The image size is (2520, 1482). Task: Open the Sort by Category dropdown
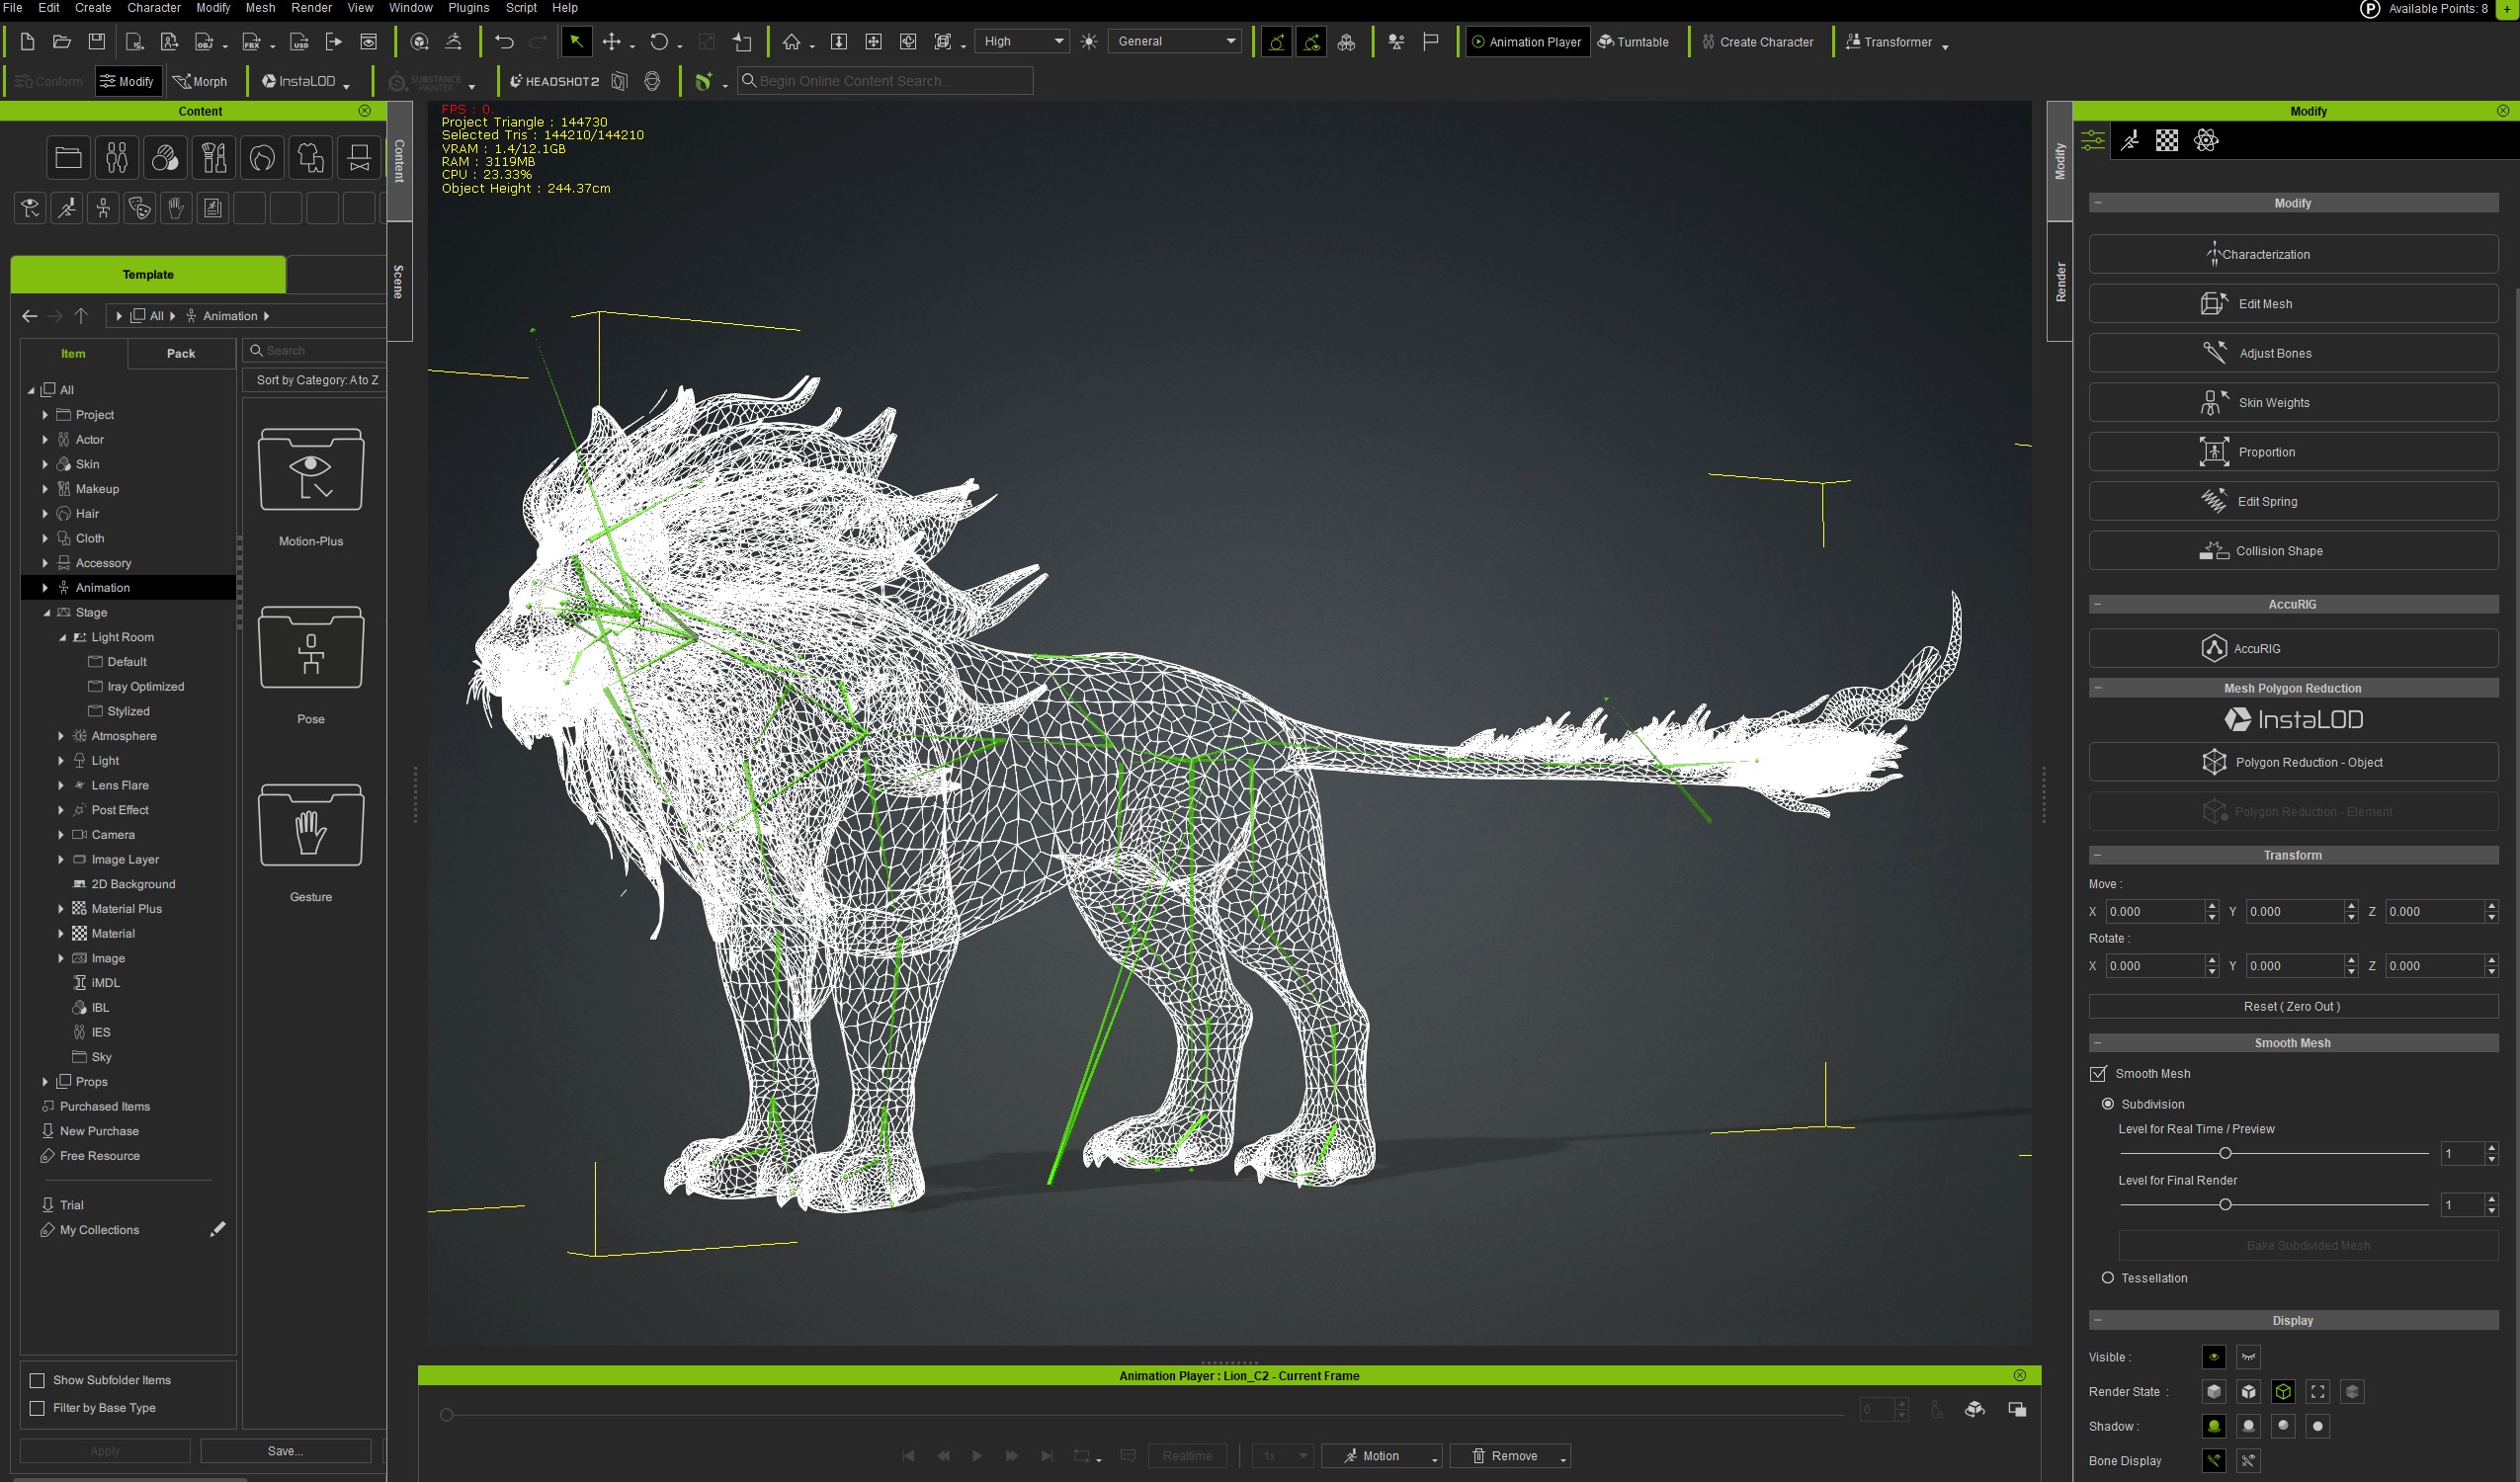pyautogui.click(x=316, y=380)
